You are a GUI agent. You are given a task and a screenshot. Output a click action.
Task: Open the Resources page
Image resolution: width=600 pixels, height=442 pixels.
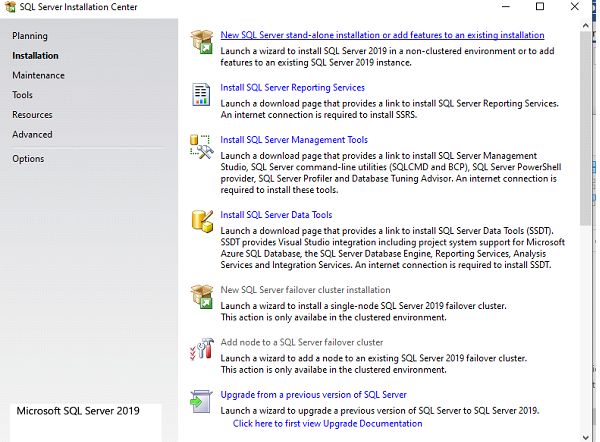click(32, 115)
